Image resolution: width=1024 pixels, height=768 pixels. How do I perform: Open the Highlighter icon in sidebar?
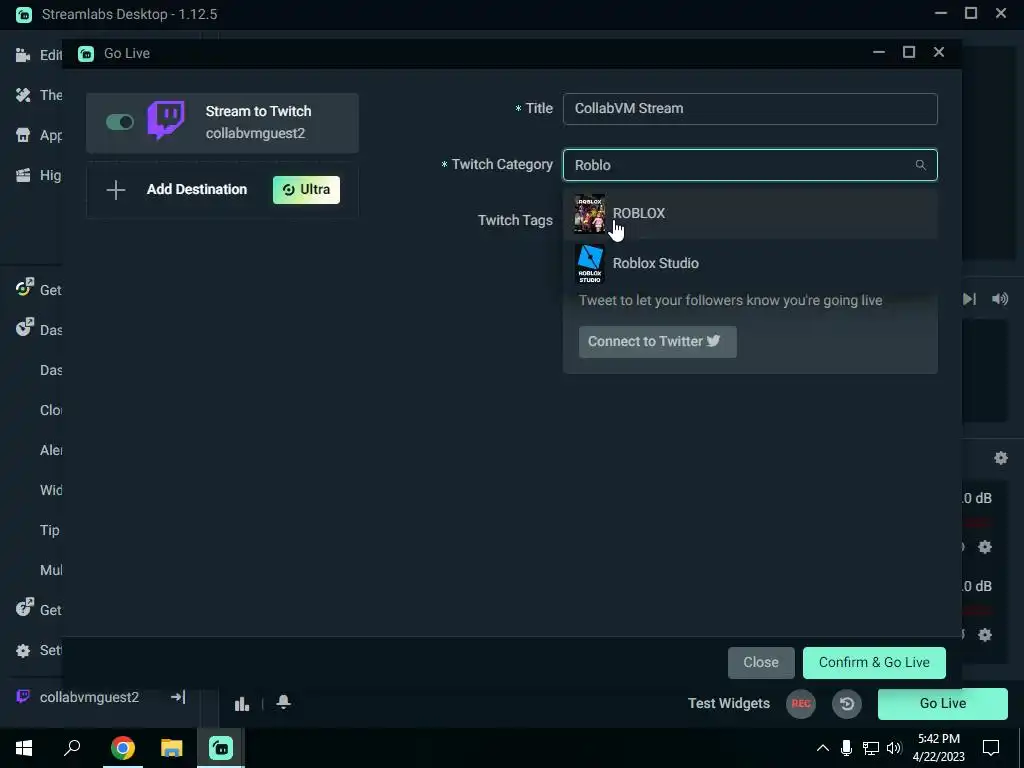click(x=23, y=175)
